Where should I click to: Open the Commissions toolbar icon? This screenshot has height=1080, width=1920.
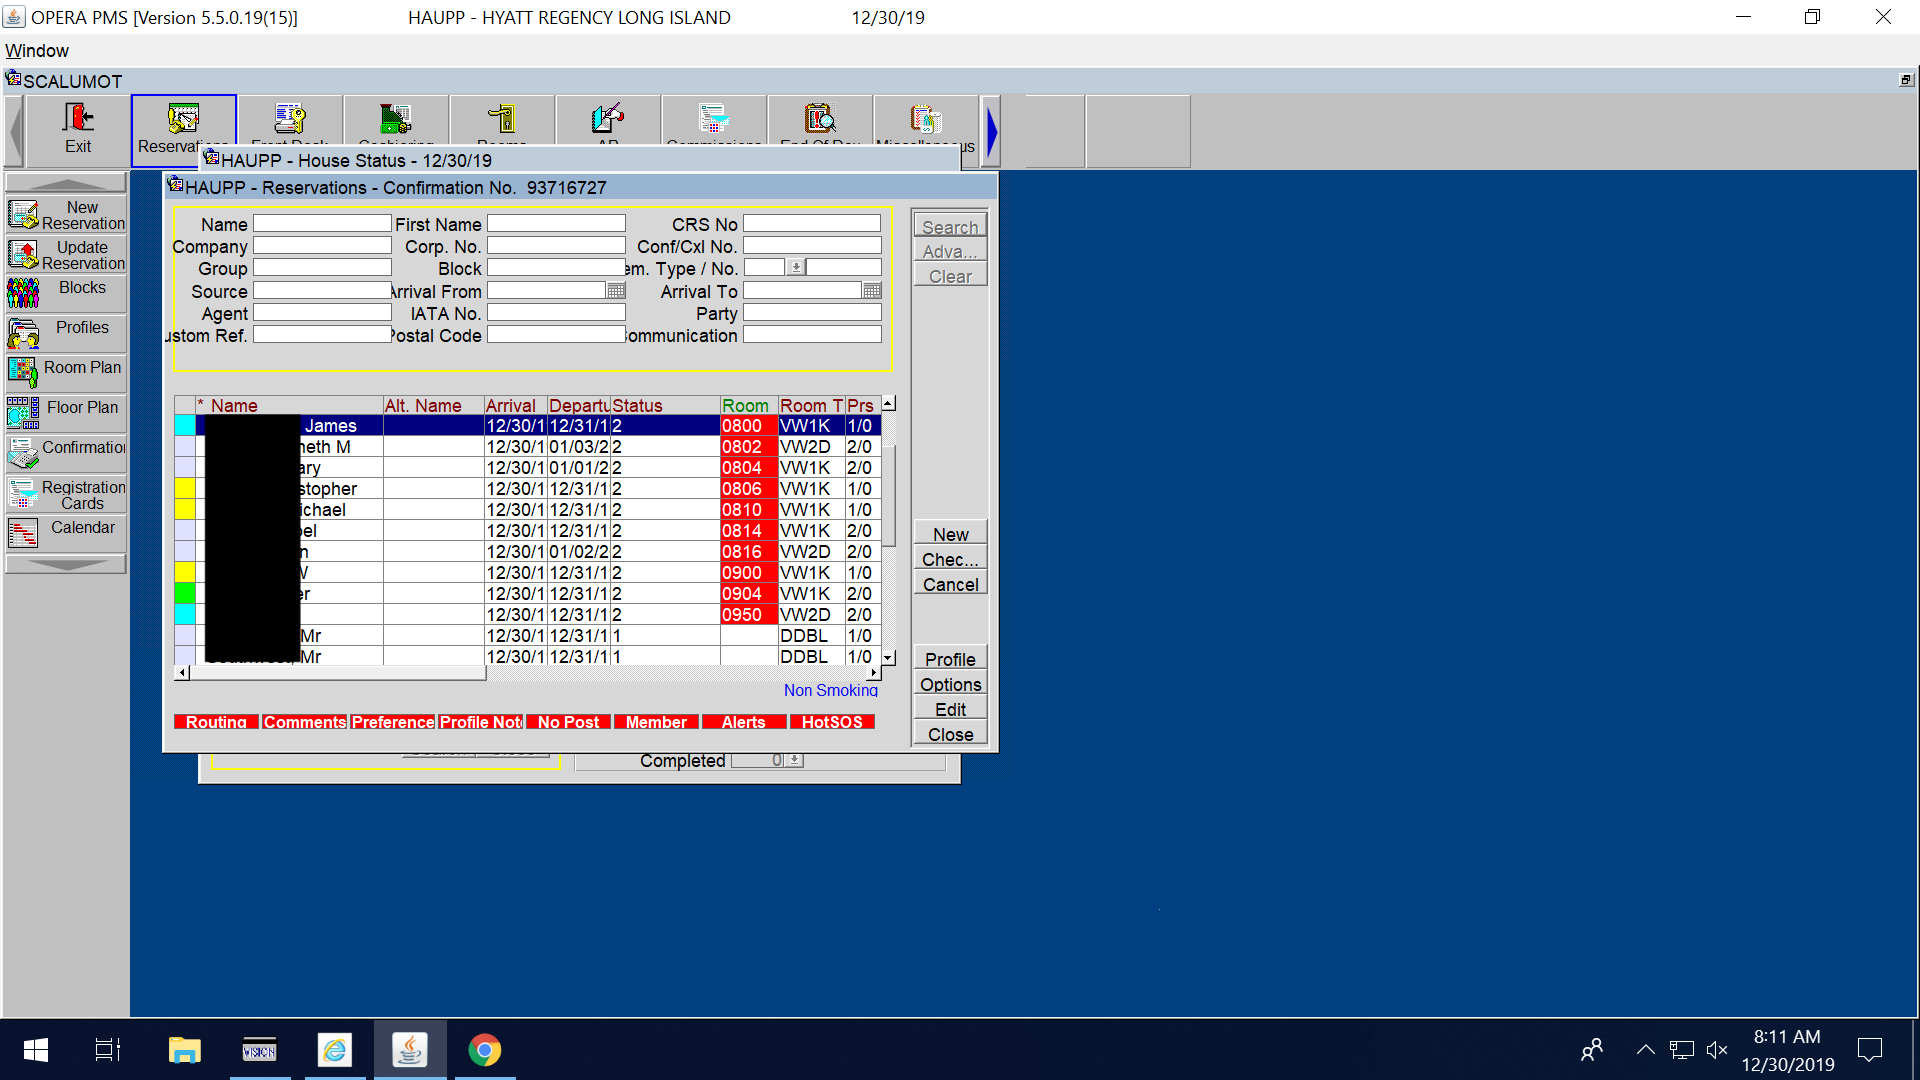(x=714, y=119)
